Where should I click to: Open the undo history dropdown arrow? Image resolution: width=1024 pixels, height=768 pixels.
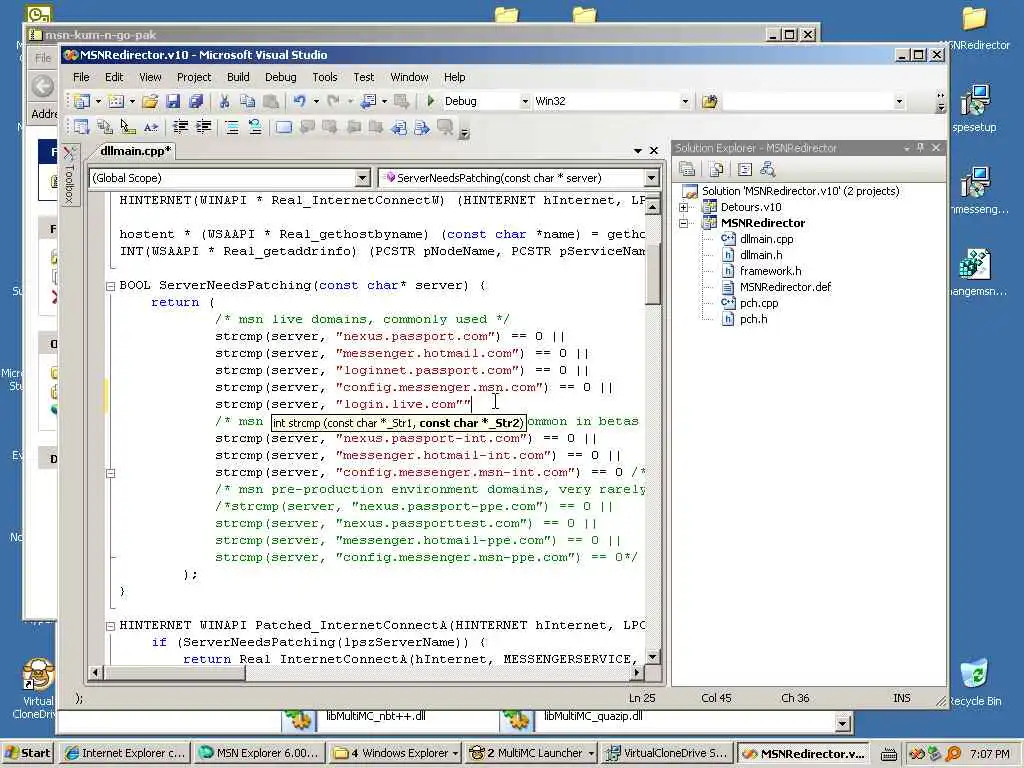point(316,101)
